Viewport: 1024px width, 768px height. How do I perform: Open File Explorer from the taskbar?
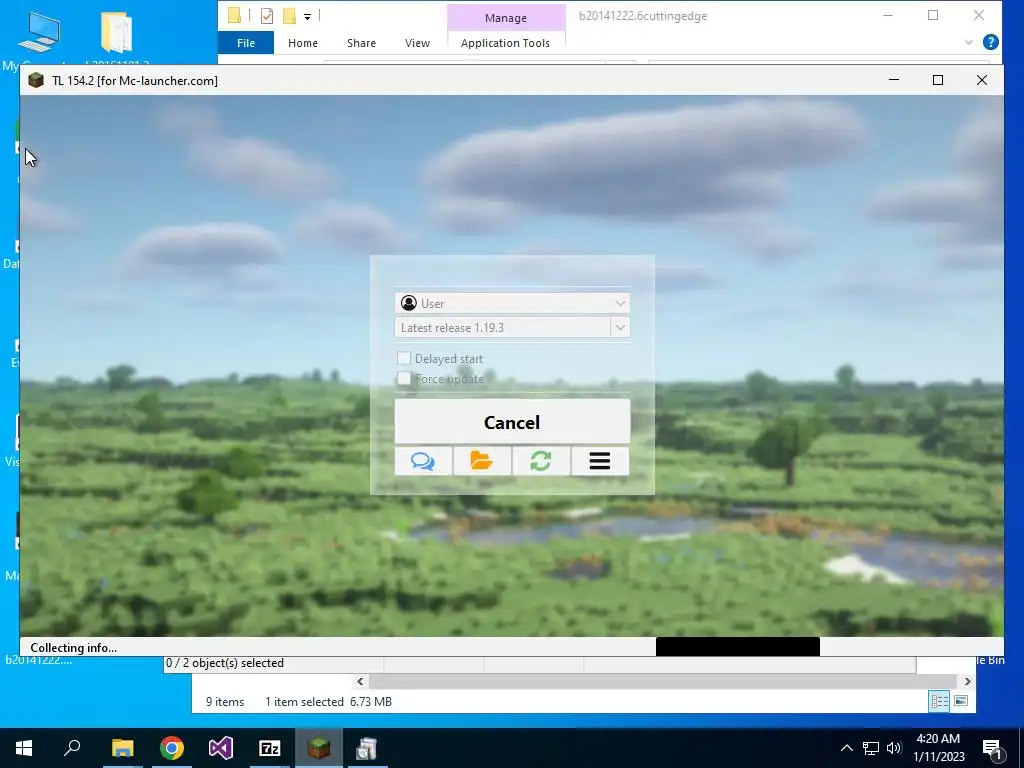click(122, 748)
